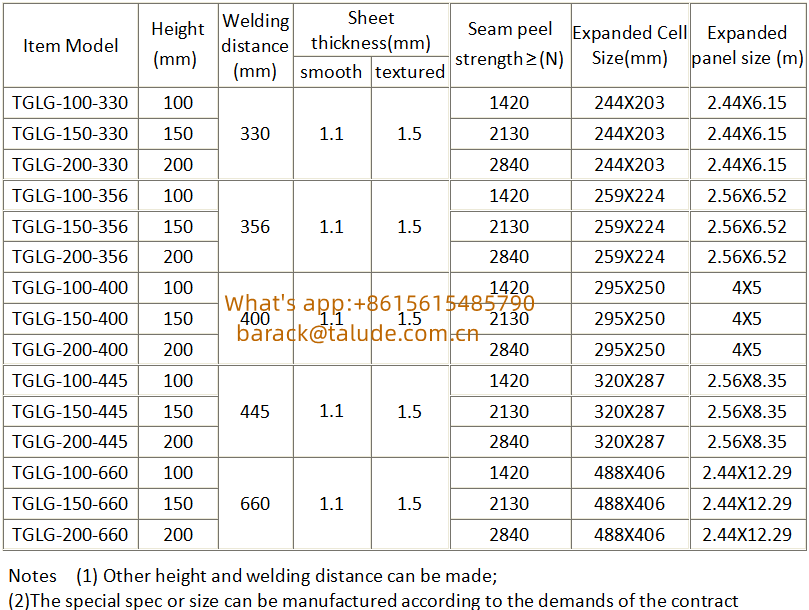Viewport: 809px width, 610px height.
Task: Select the Seam peel strength header
Action: pos(510,45)
